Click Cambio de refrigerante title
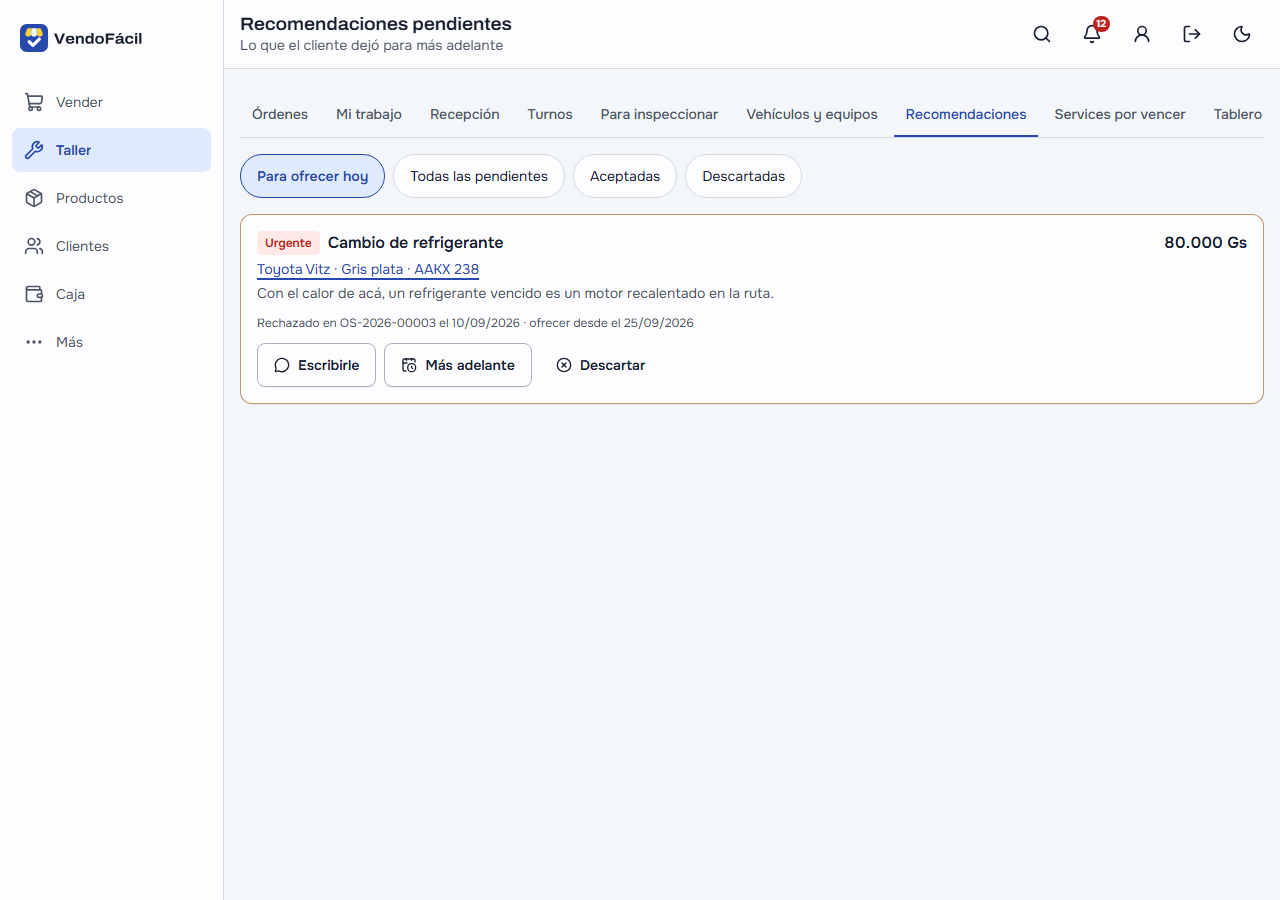1280x900 pixels. (x=416, y=242)
